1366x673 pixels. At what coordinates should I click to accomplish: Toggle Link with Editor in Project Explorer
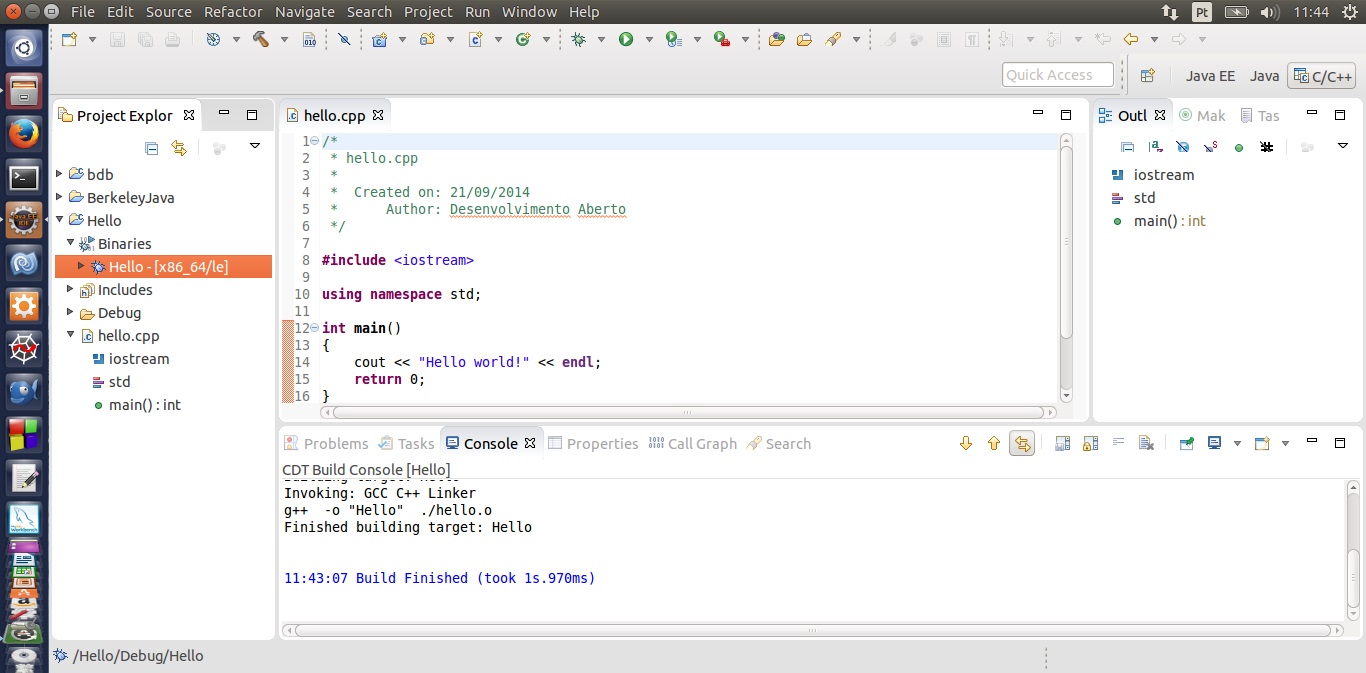(179, 148)
